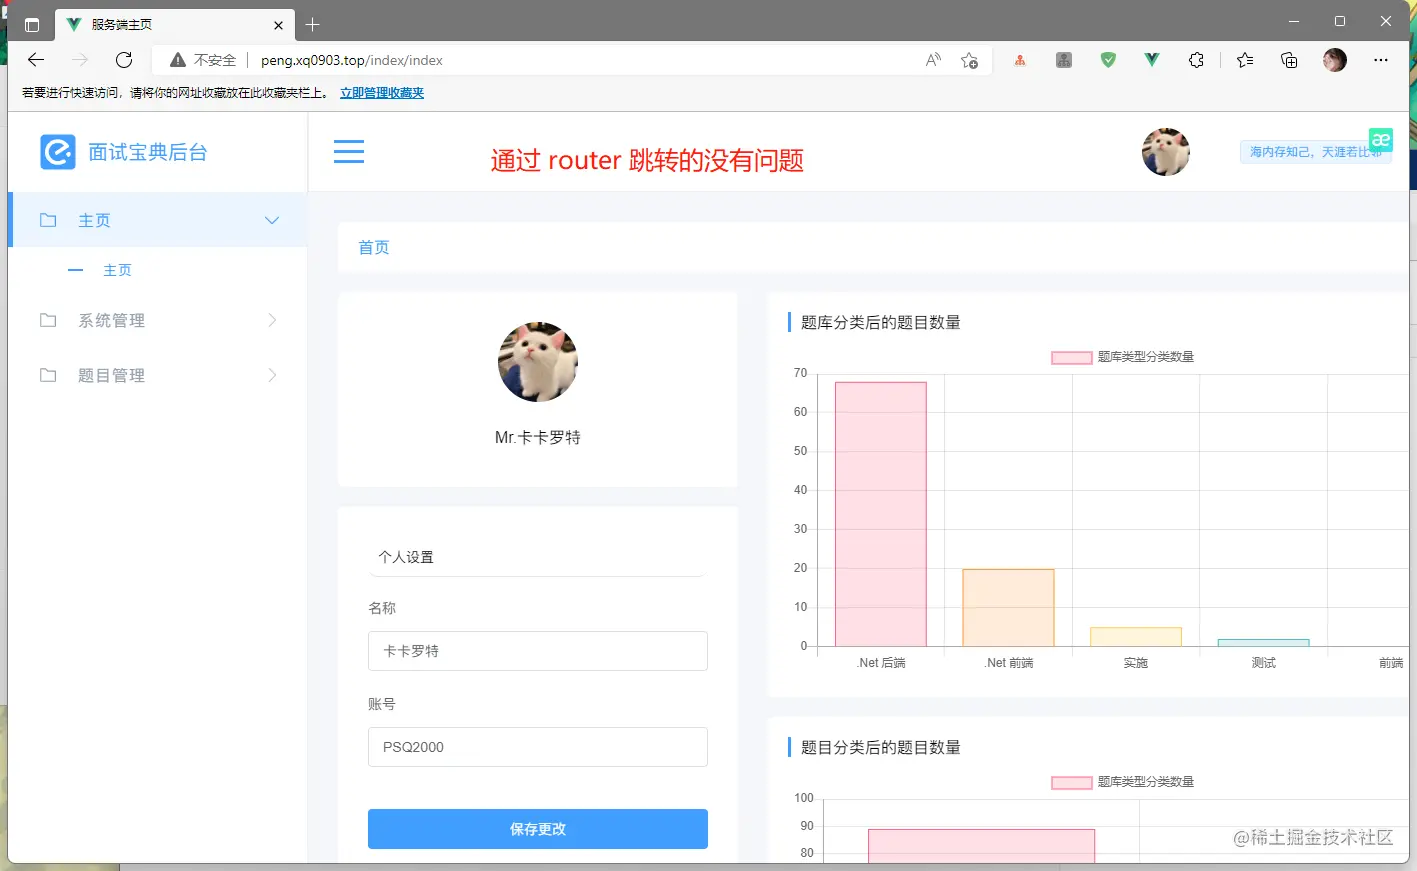
Task: Click the green ae badge icon
Action: pyautogui.click(x=1381, y=140)
